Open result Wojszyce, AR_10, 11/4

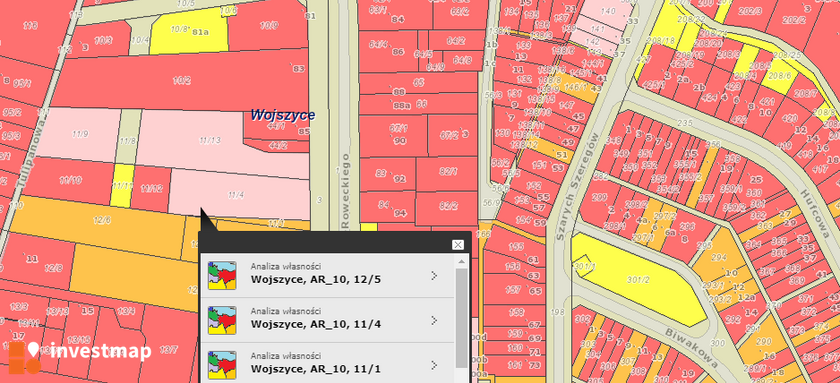[x=327, y=320]
